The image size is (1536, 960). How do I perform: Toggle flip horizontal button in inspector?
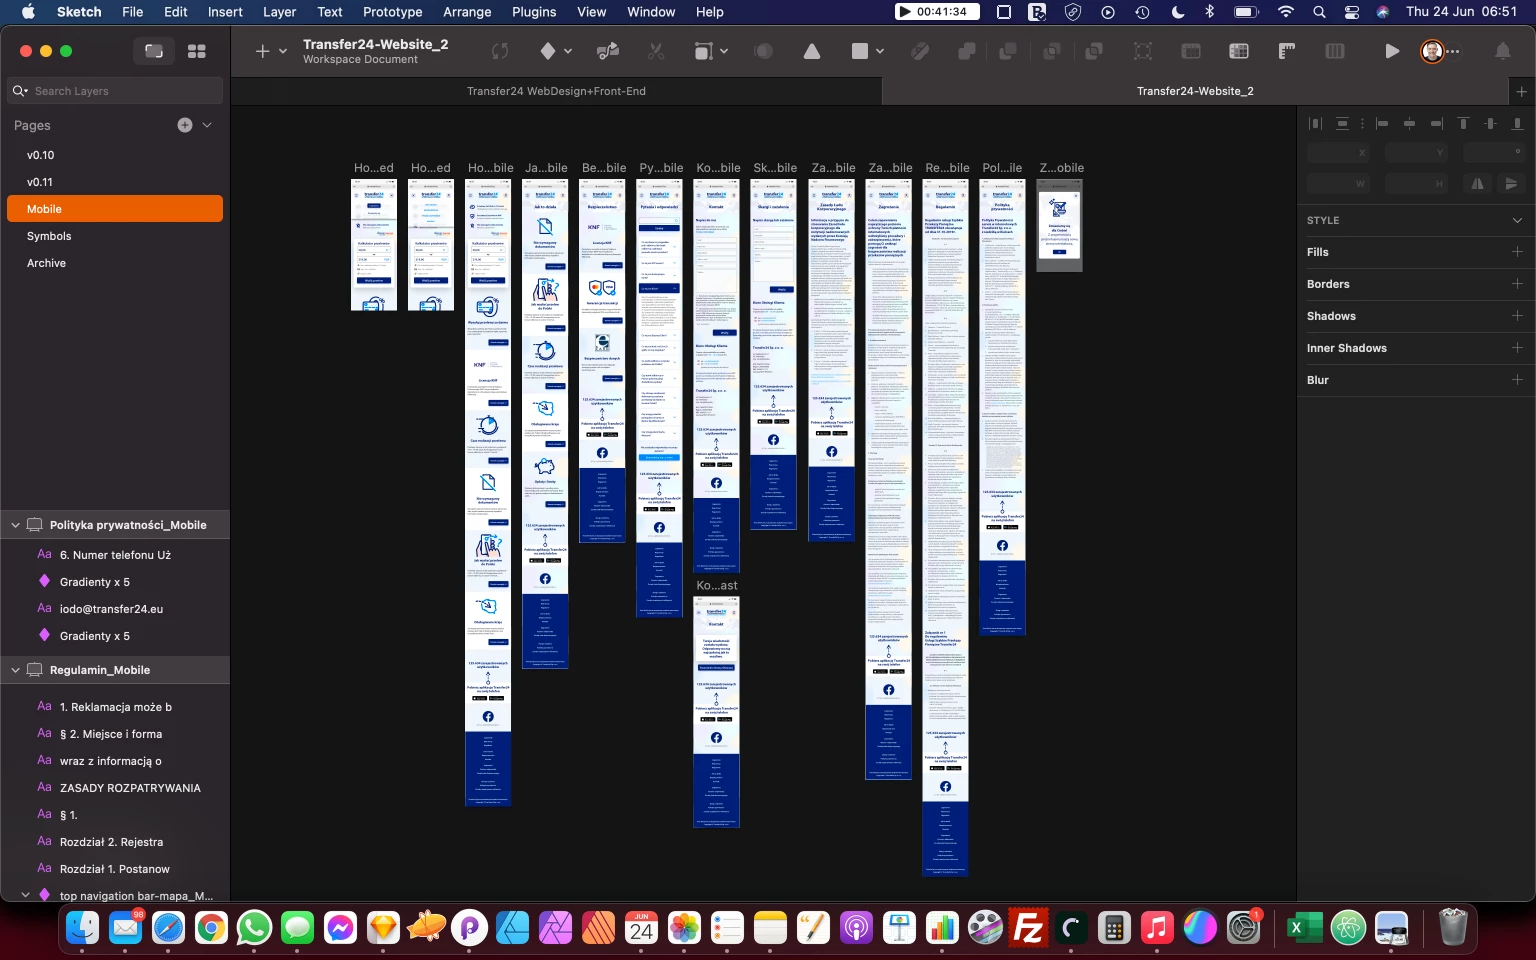click(1477, 184)
